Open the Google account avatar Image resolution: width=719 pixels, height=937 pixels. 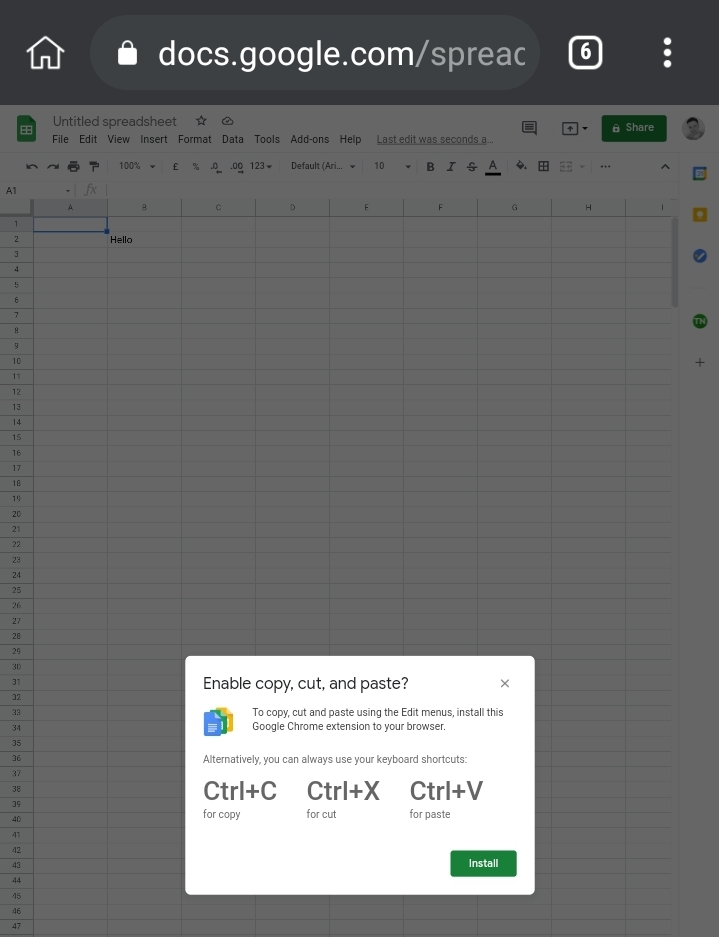[x=693, y=128]
